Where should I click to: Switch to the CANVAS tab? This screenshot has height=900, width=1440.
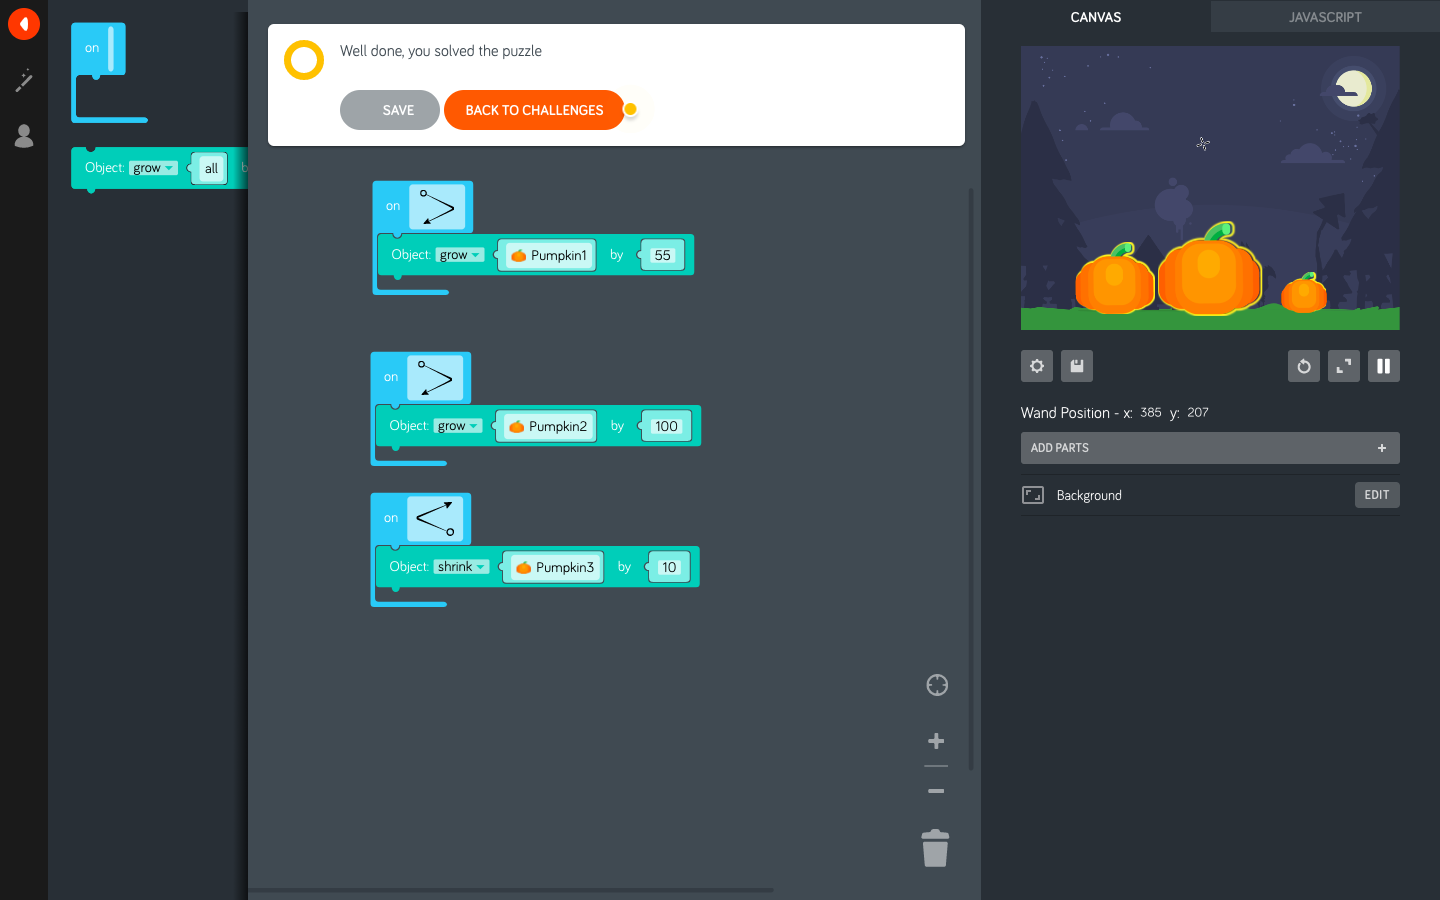tap(1095, 17)
